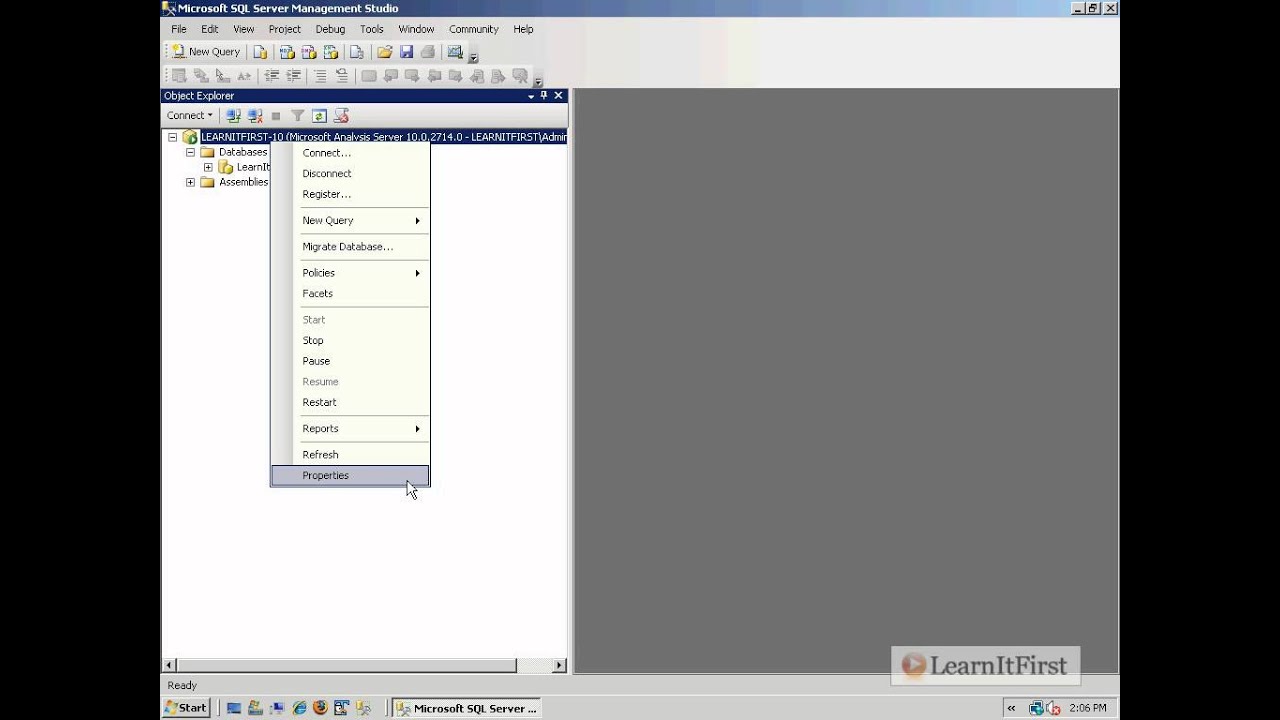This screenshot has height=720, width=1280.
Task: Expand the Assemblies folder node
Action: coord(190,182)
